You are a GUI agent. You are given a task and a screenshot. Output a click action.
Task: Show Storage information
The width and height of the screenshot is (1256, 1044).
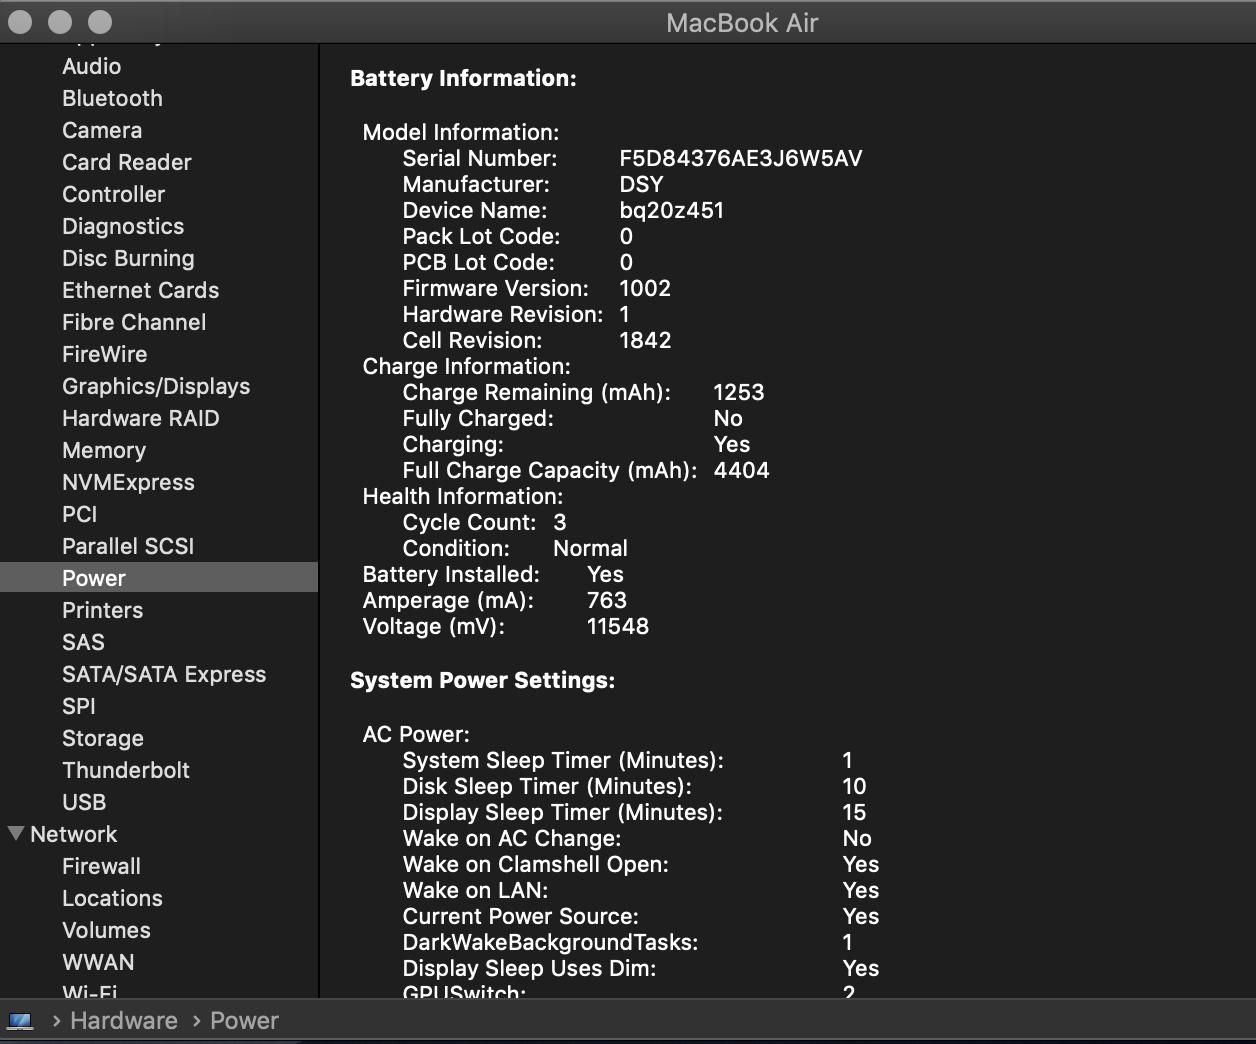coord(103,738)
